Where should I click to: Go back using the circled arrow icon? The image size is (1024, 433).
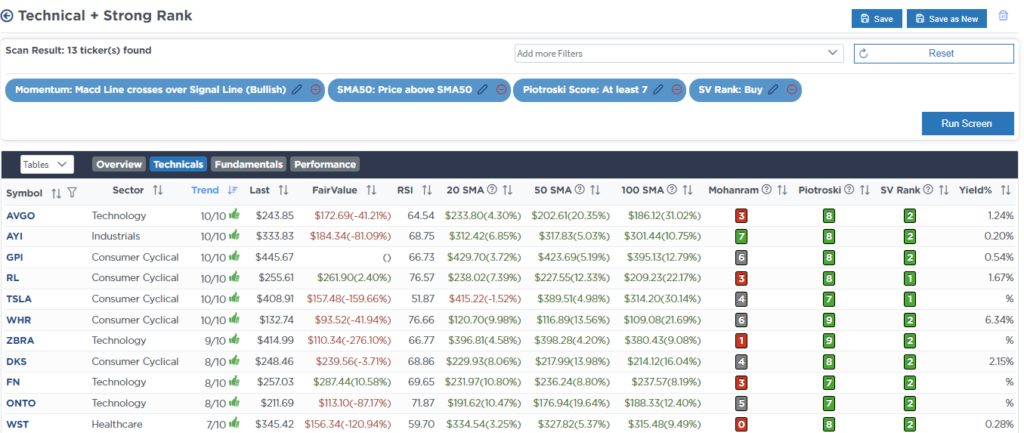(x=8, y=16)
